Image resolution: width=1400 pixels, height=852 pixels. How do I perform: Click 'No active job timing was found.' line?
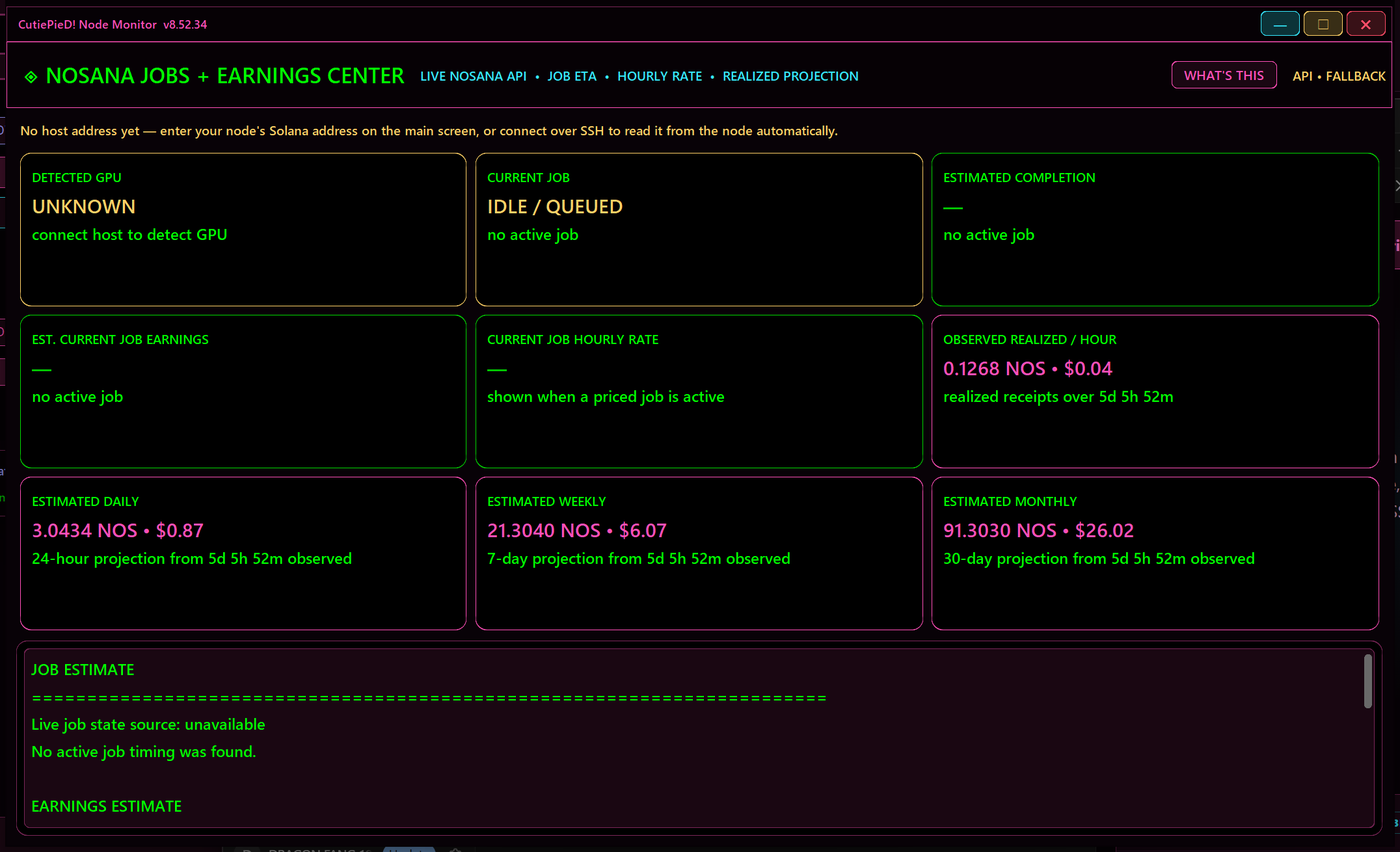click(x=144, y=752)
